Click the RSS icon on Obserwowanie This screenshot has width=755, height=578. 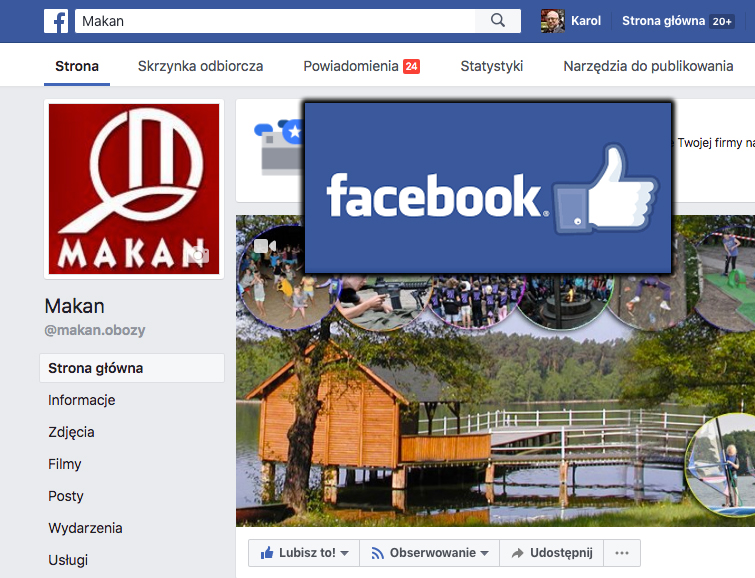[x=378, y=553]
